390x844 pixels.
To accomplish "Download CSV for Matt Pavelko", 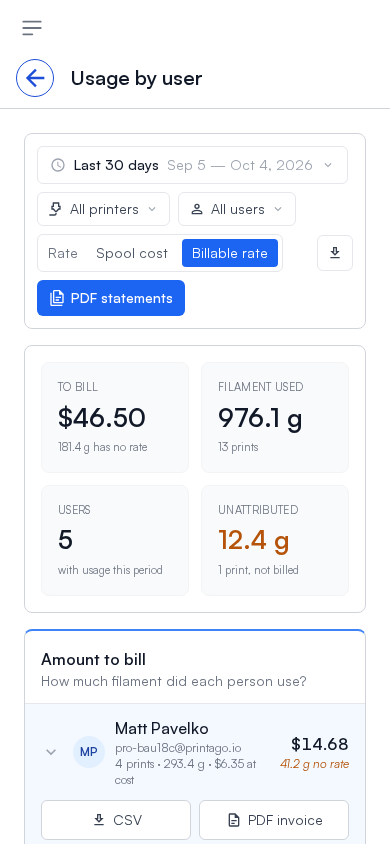I will coord(116,820).
